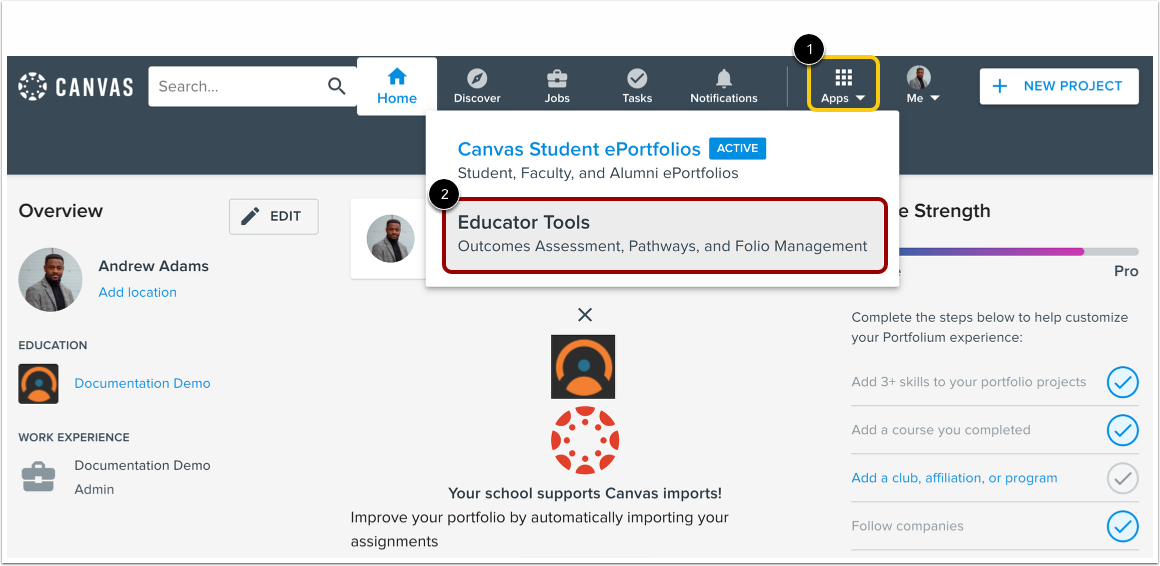Screen dimensions: 1160x566
Task: Click 'Add 3+ skills to your portfolio projects' text
Action: (x=969, y=382)
